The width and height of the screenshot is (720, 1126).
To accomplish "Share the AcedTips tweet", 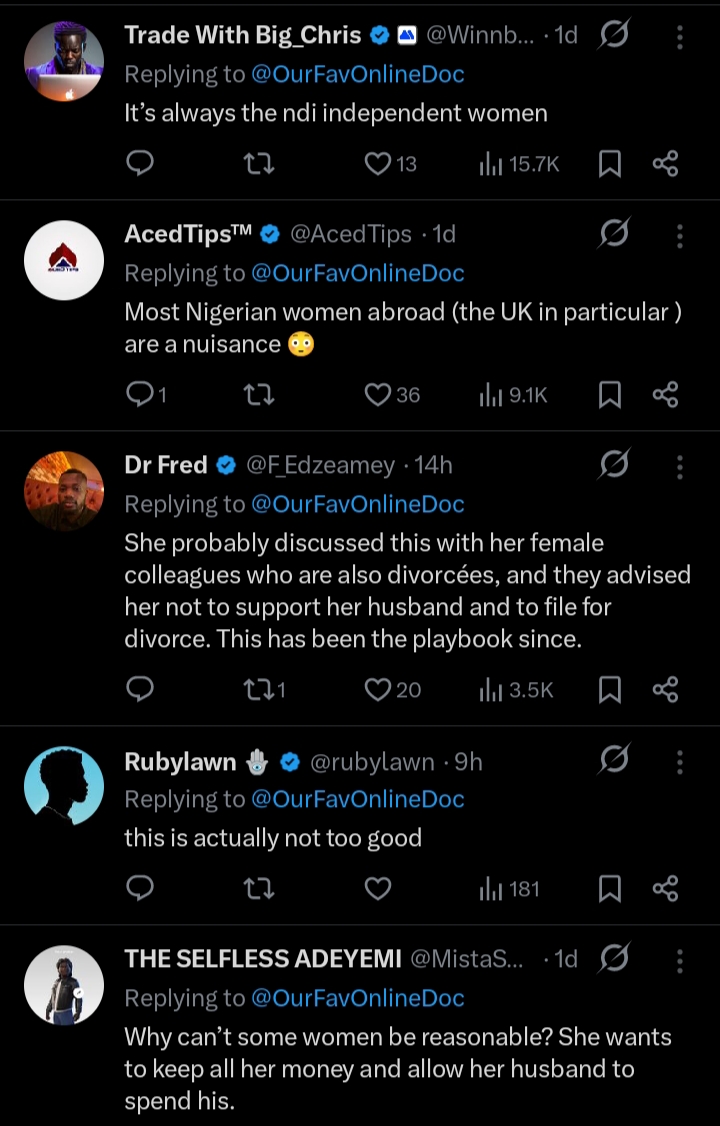I will [x=665, y=395].
